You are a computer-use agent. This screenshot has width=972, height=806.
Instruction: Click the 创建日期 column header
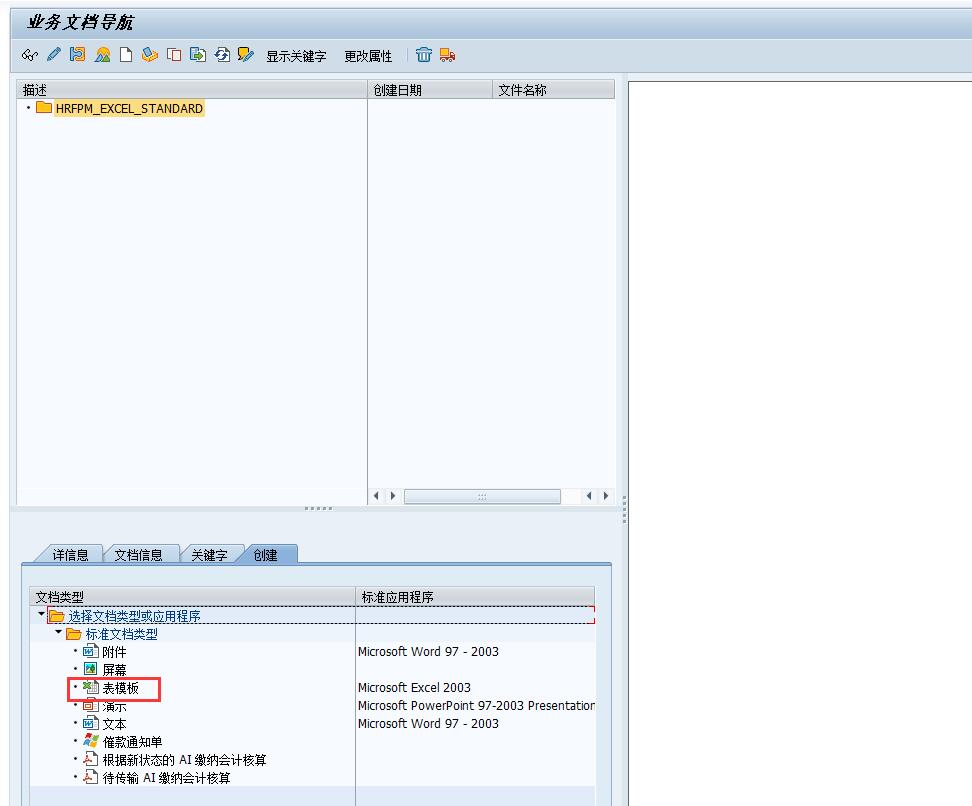[x=398, y=90]
